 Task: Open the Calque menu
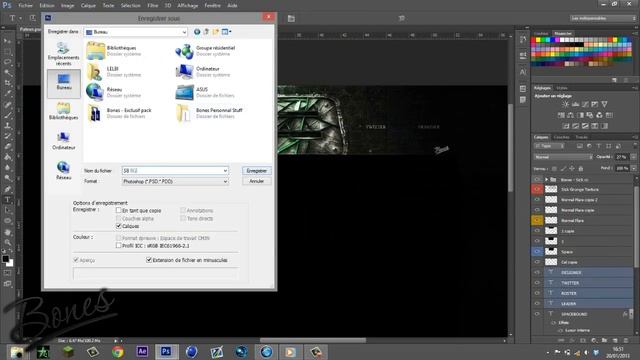(88, 6)
